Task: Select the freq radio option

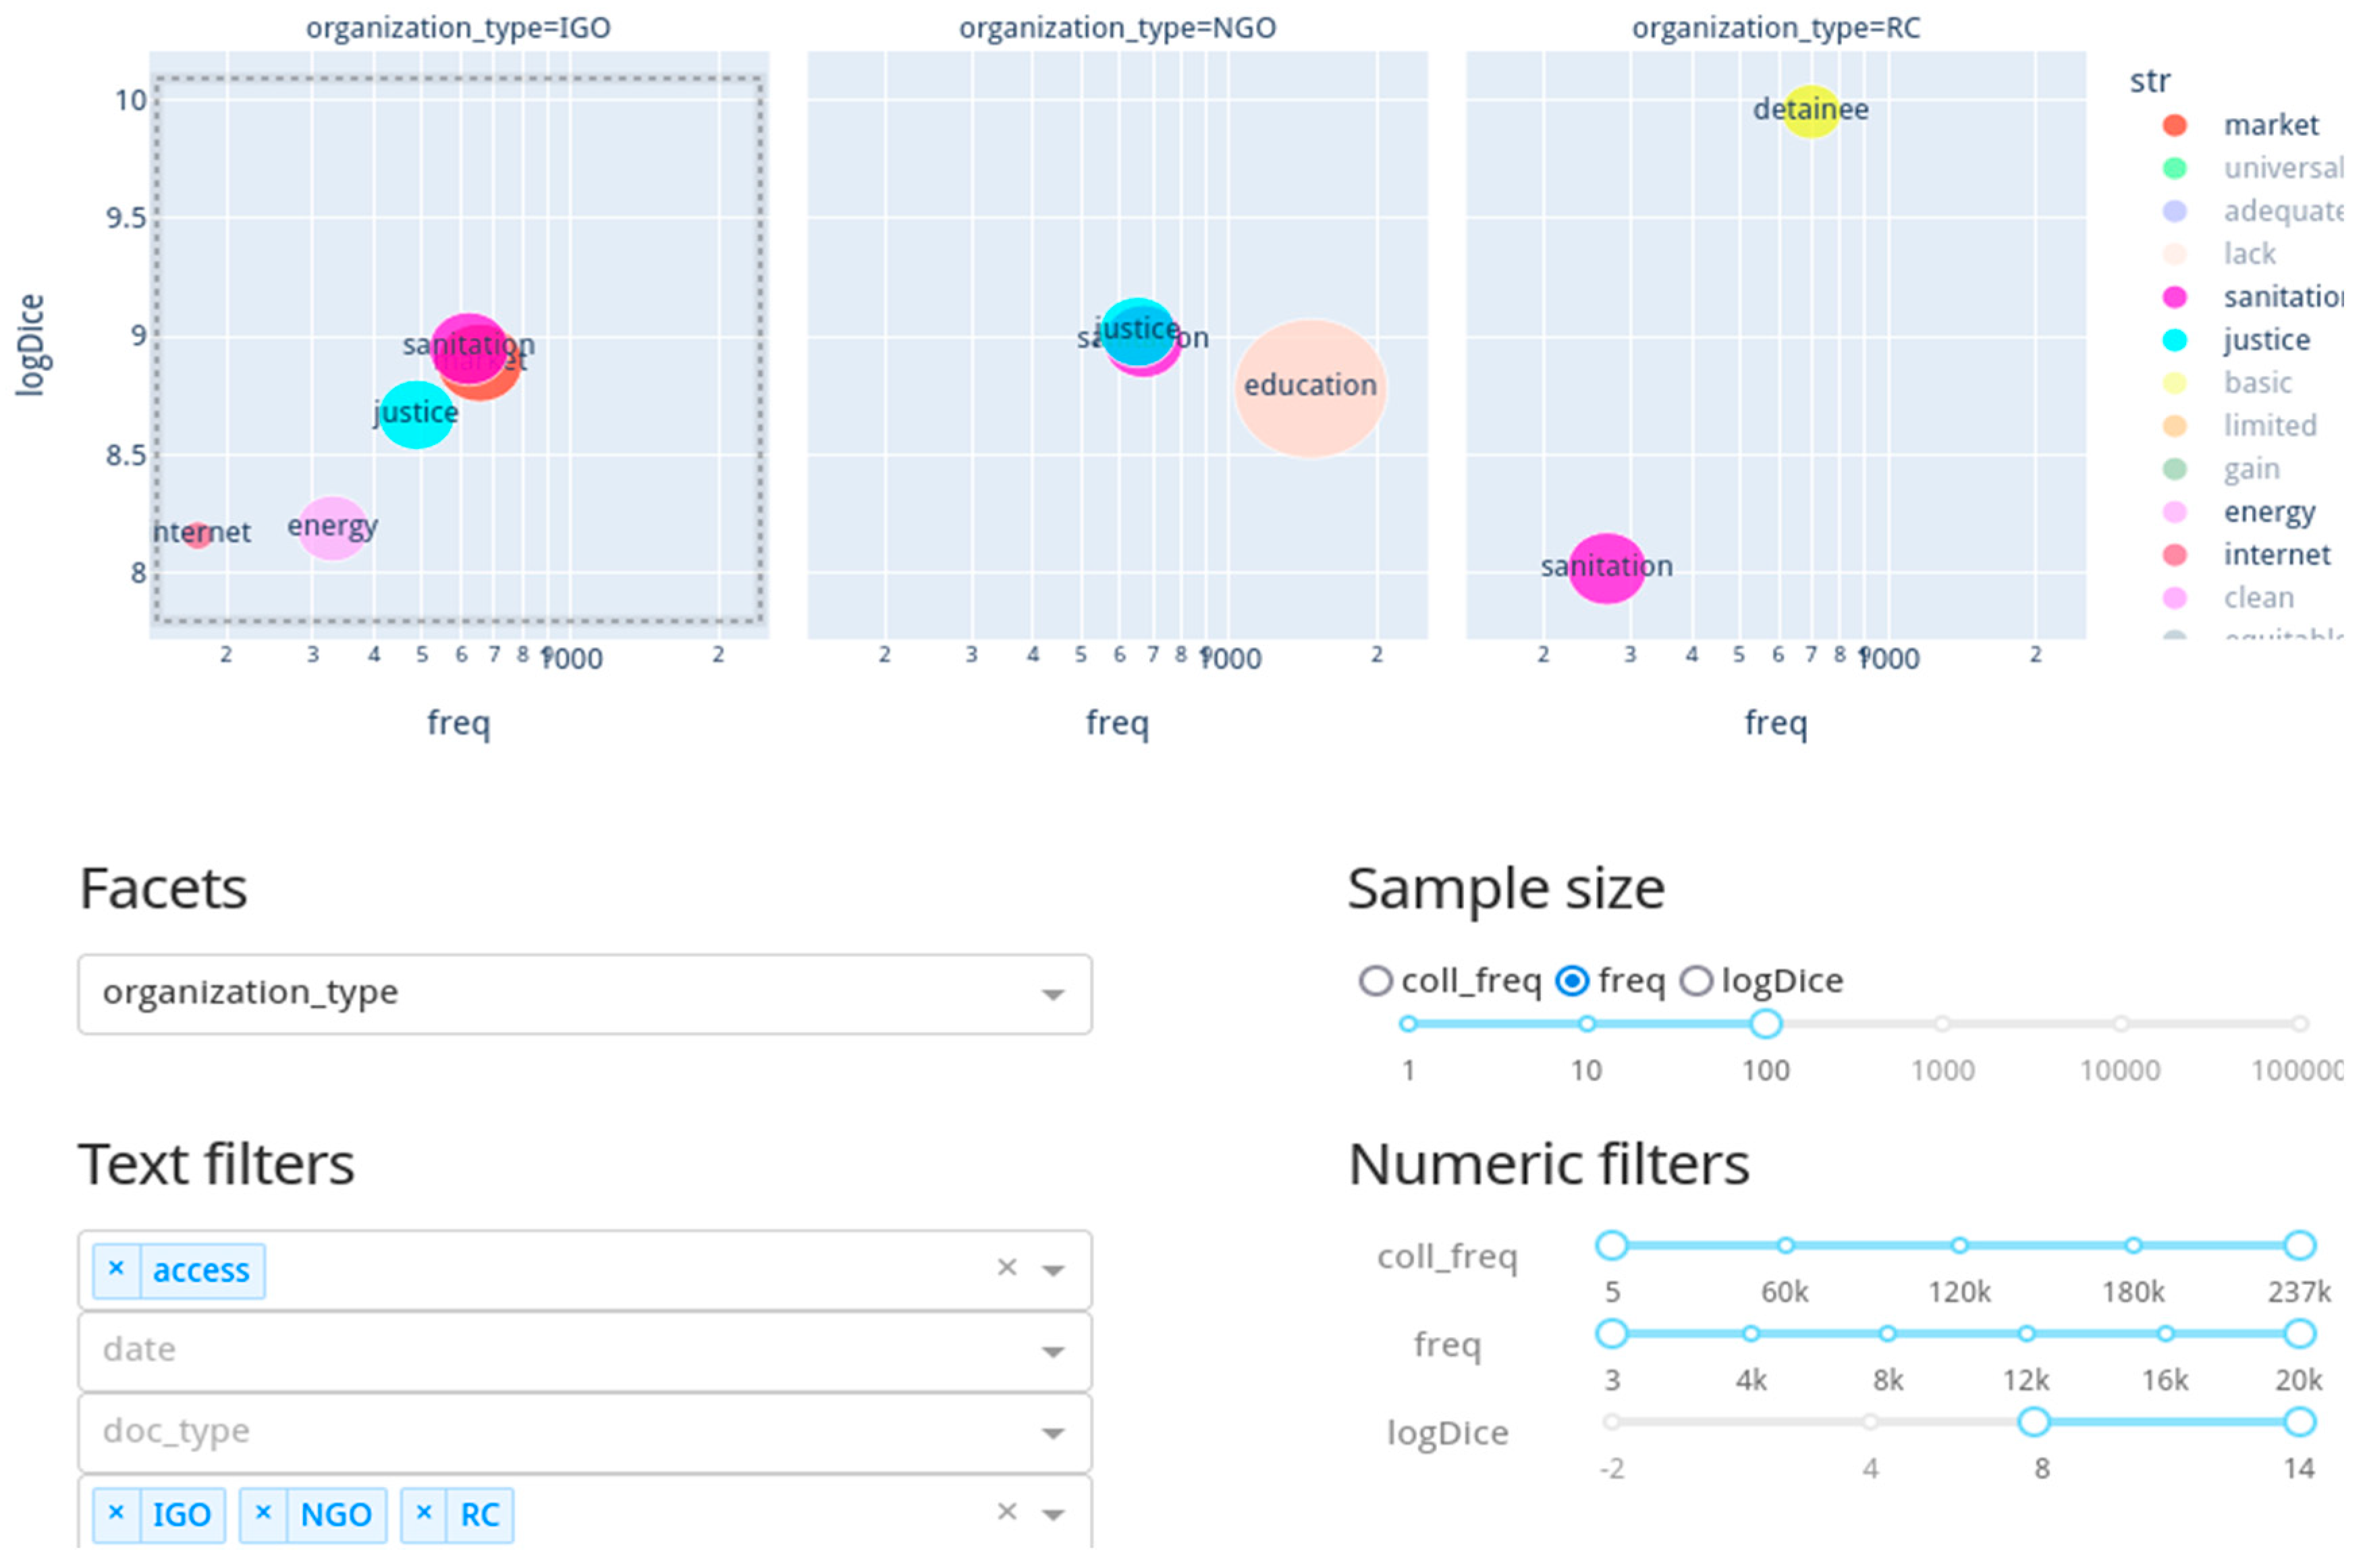Action: coord(1572,981)
